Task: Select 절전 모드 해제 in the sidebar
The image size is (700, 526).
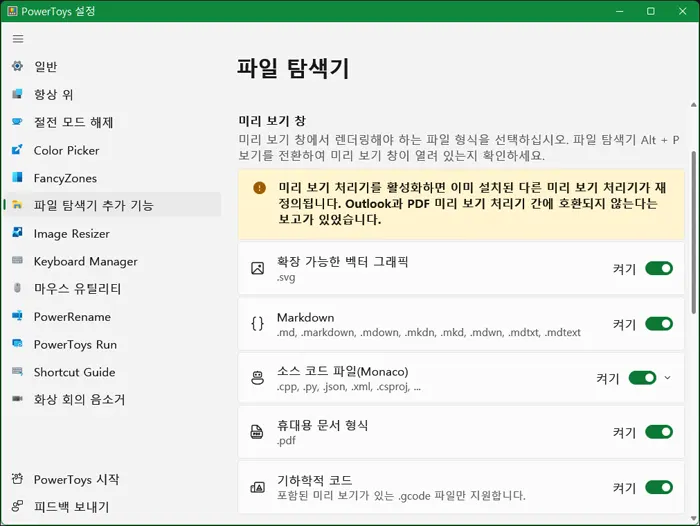Action: 112,121
